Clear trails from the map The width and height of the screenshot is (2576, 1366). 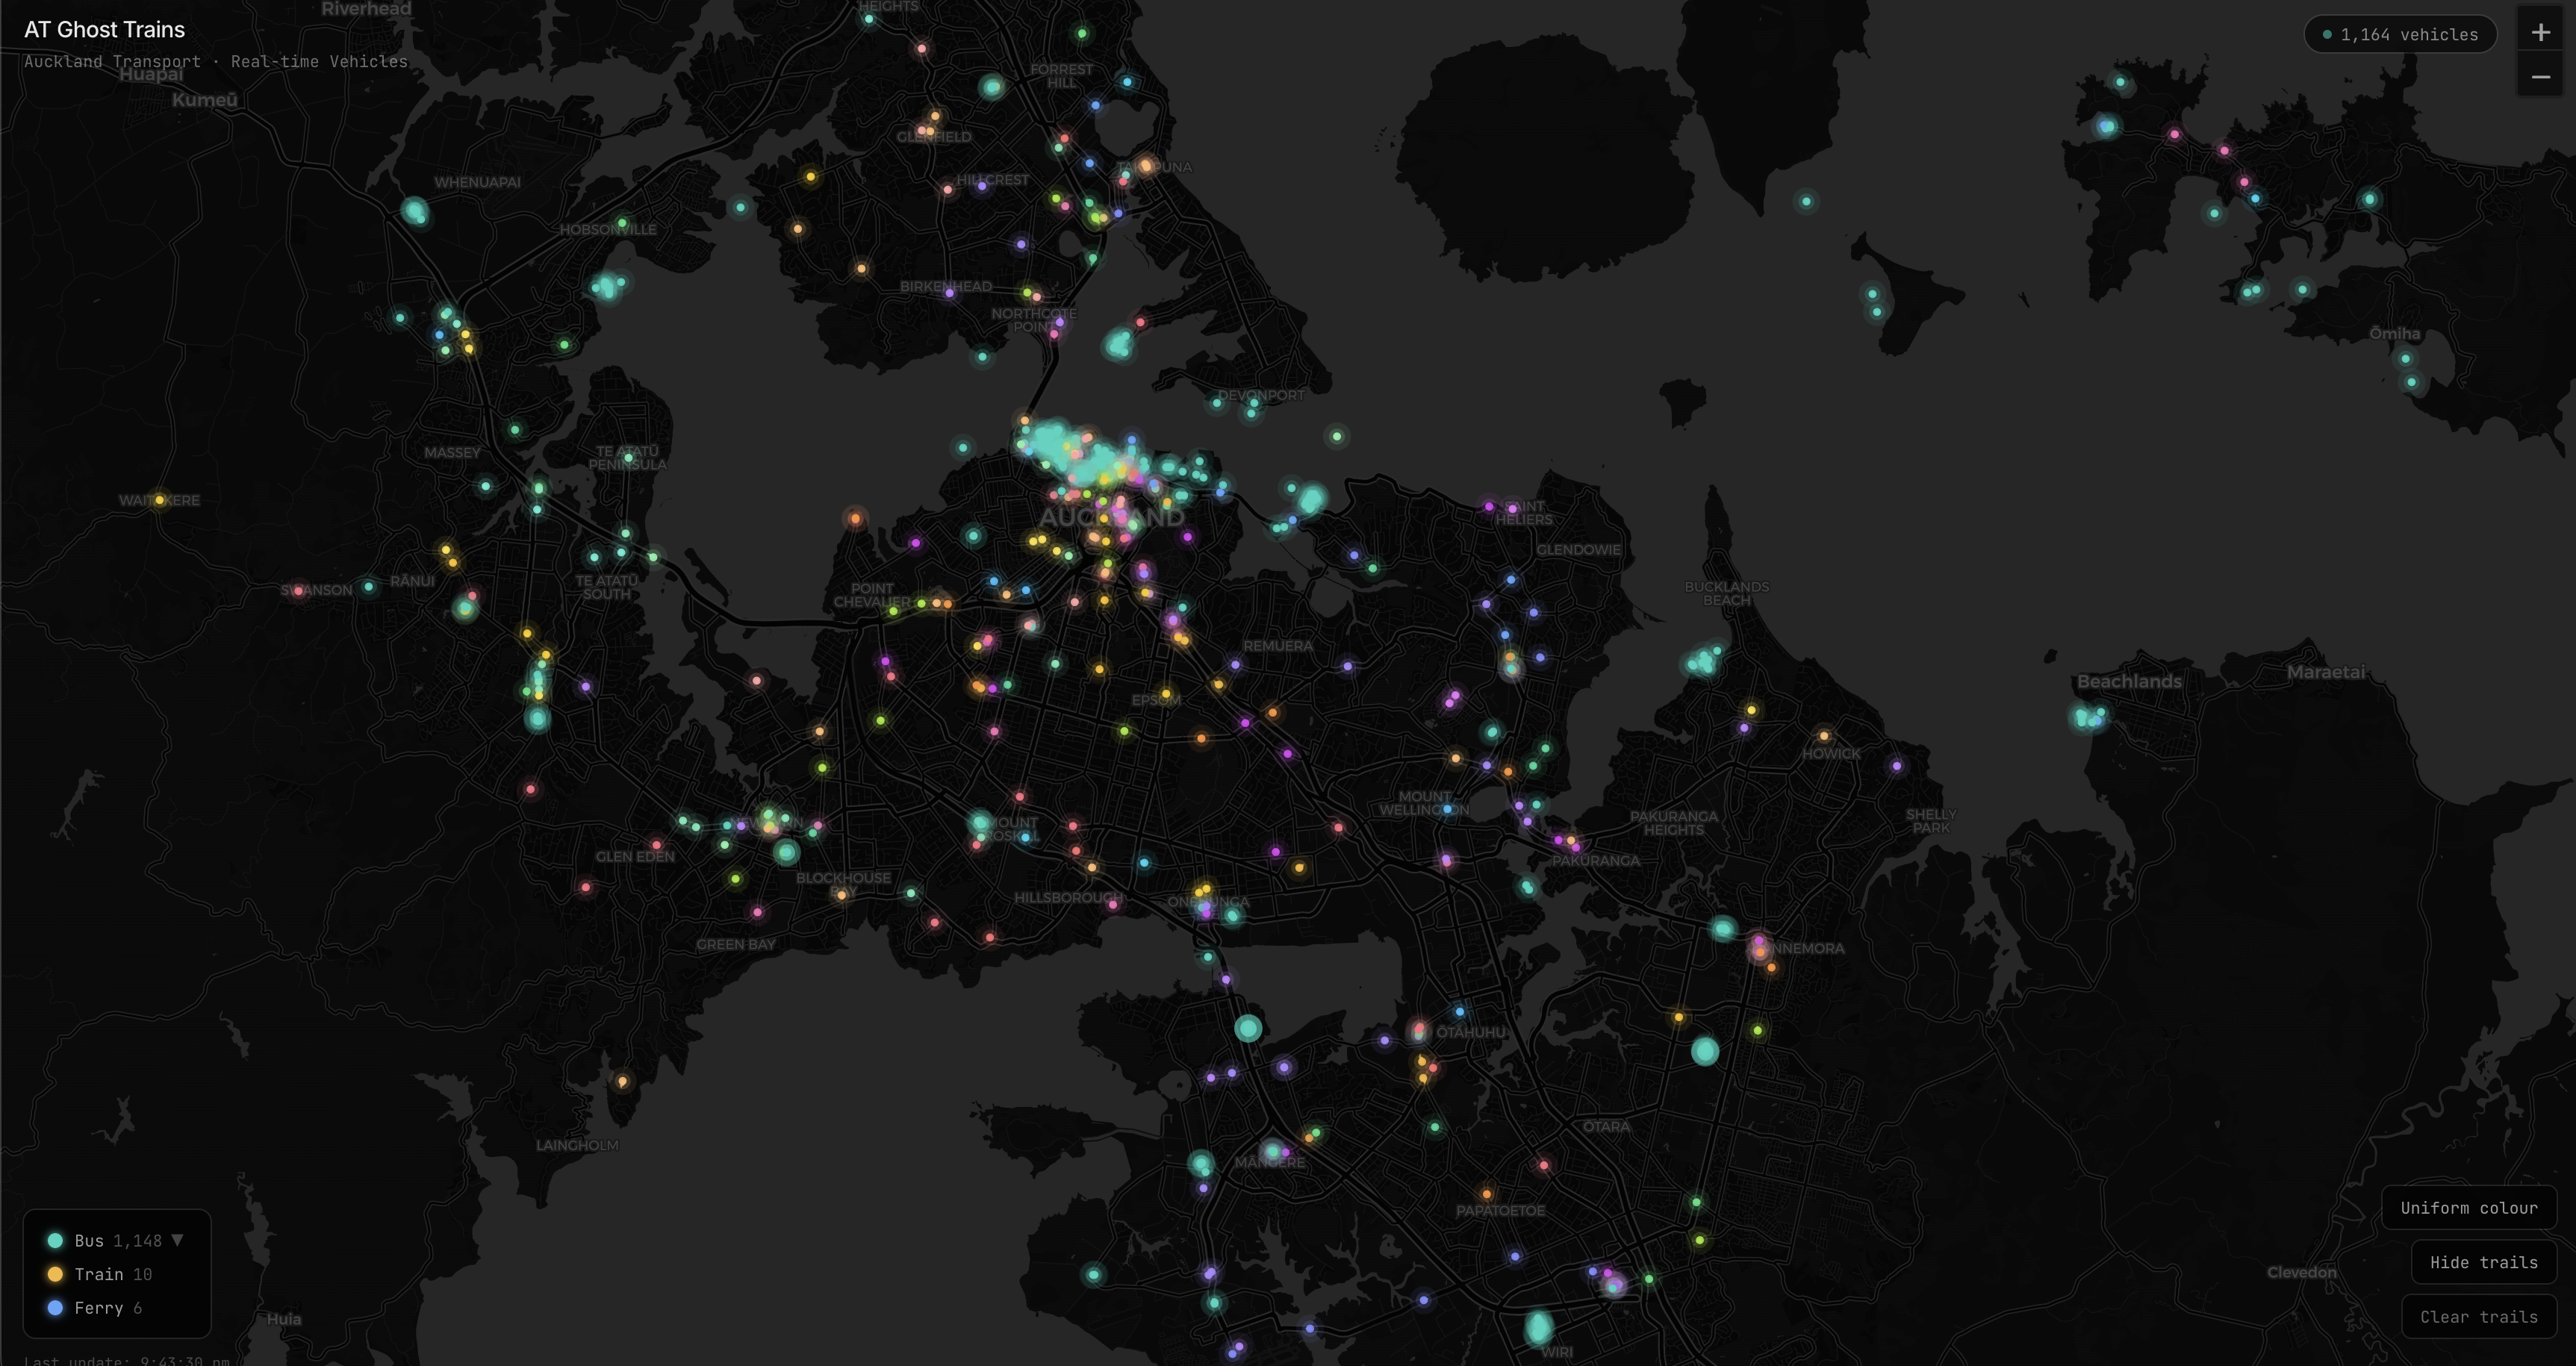point(2479,1317)
